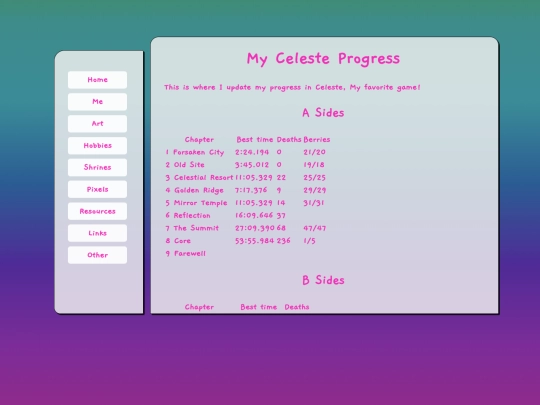The image size is (540, 405).
Task: Open the Art section
Action: click(97, 124)
